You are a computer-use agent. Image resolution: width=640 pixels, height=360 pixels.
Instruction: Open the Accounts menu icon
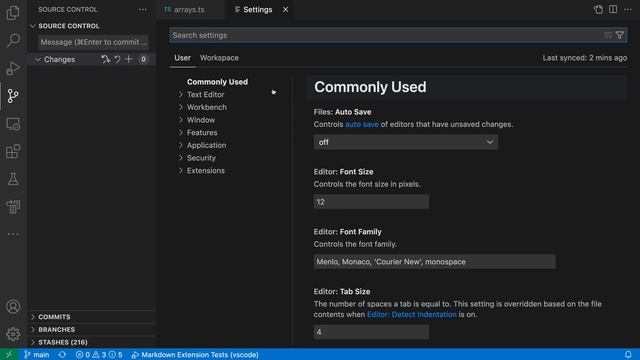pos(13,307)
